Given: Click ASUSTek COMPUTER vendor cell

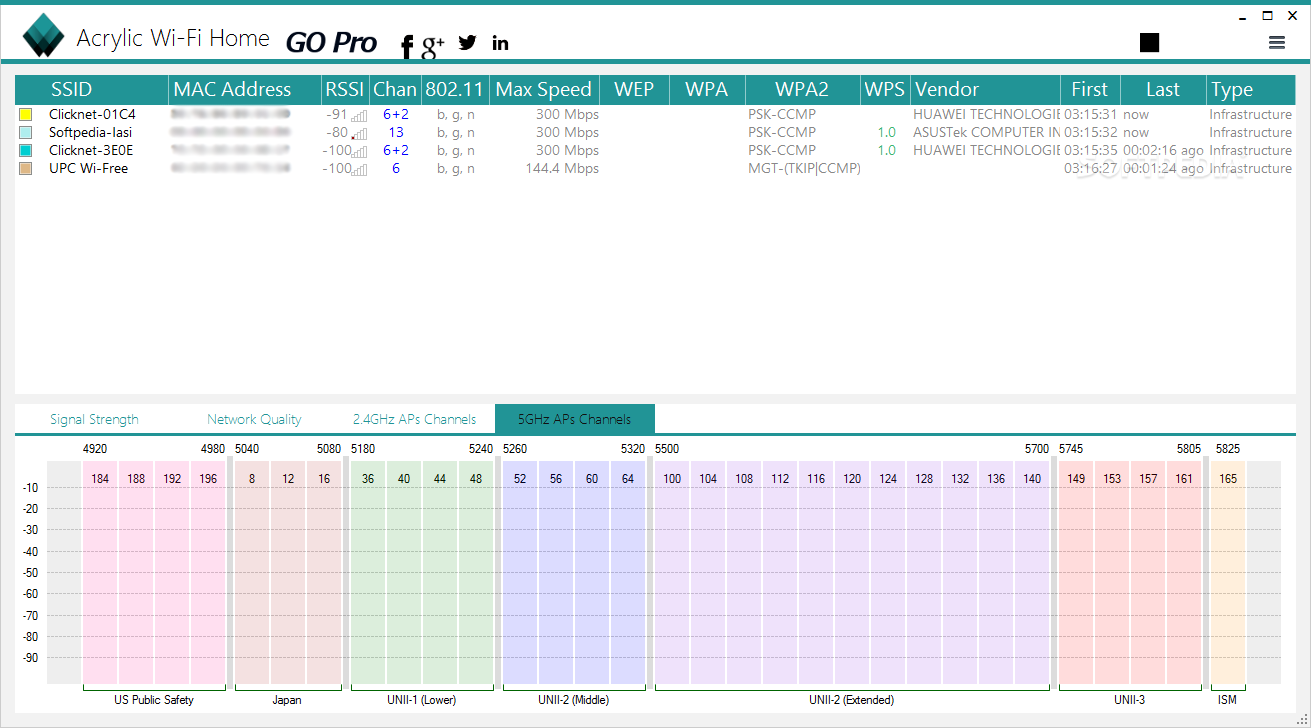Looking at the screenshot, I should click(986, 133).
